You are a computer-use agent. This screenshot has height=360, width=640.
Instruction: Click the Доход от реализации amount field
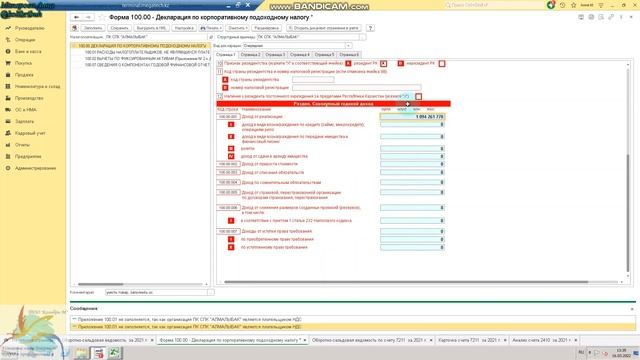tap(412, 117)
